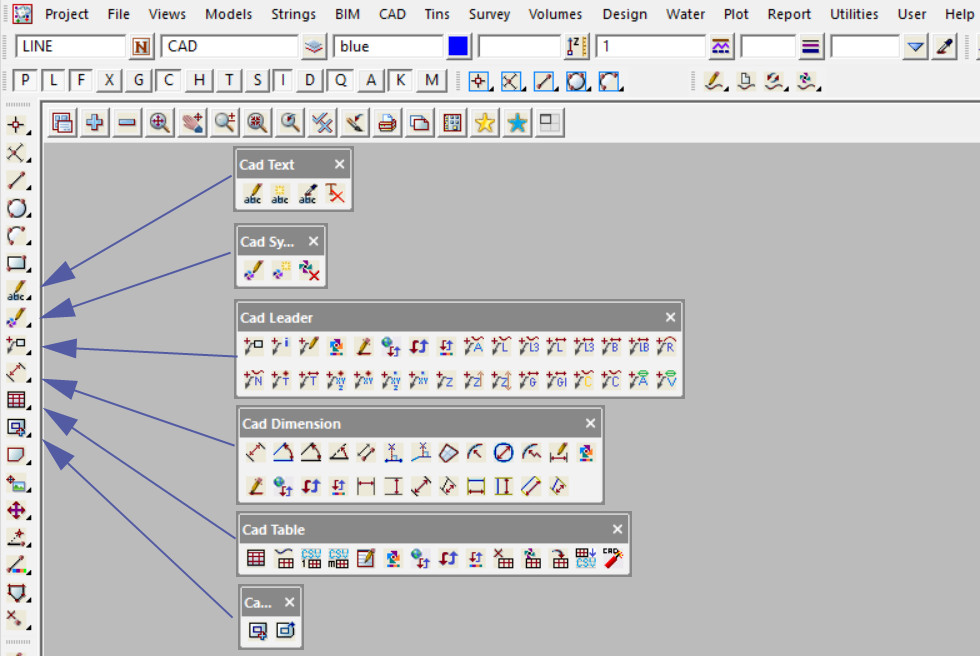
Task: Click the Cad Table icon in left toolbar
Action: click(17, 400)
